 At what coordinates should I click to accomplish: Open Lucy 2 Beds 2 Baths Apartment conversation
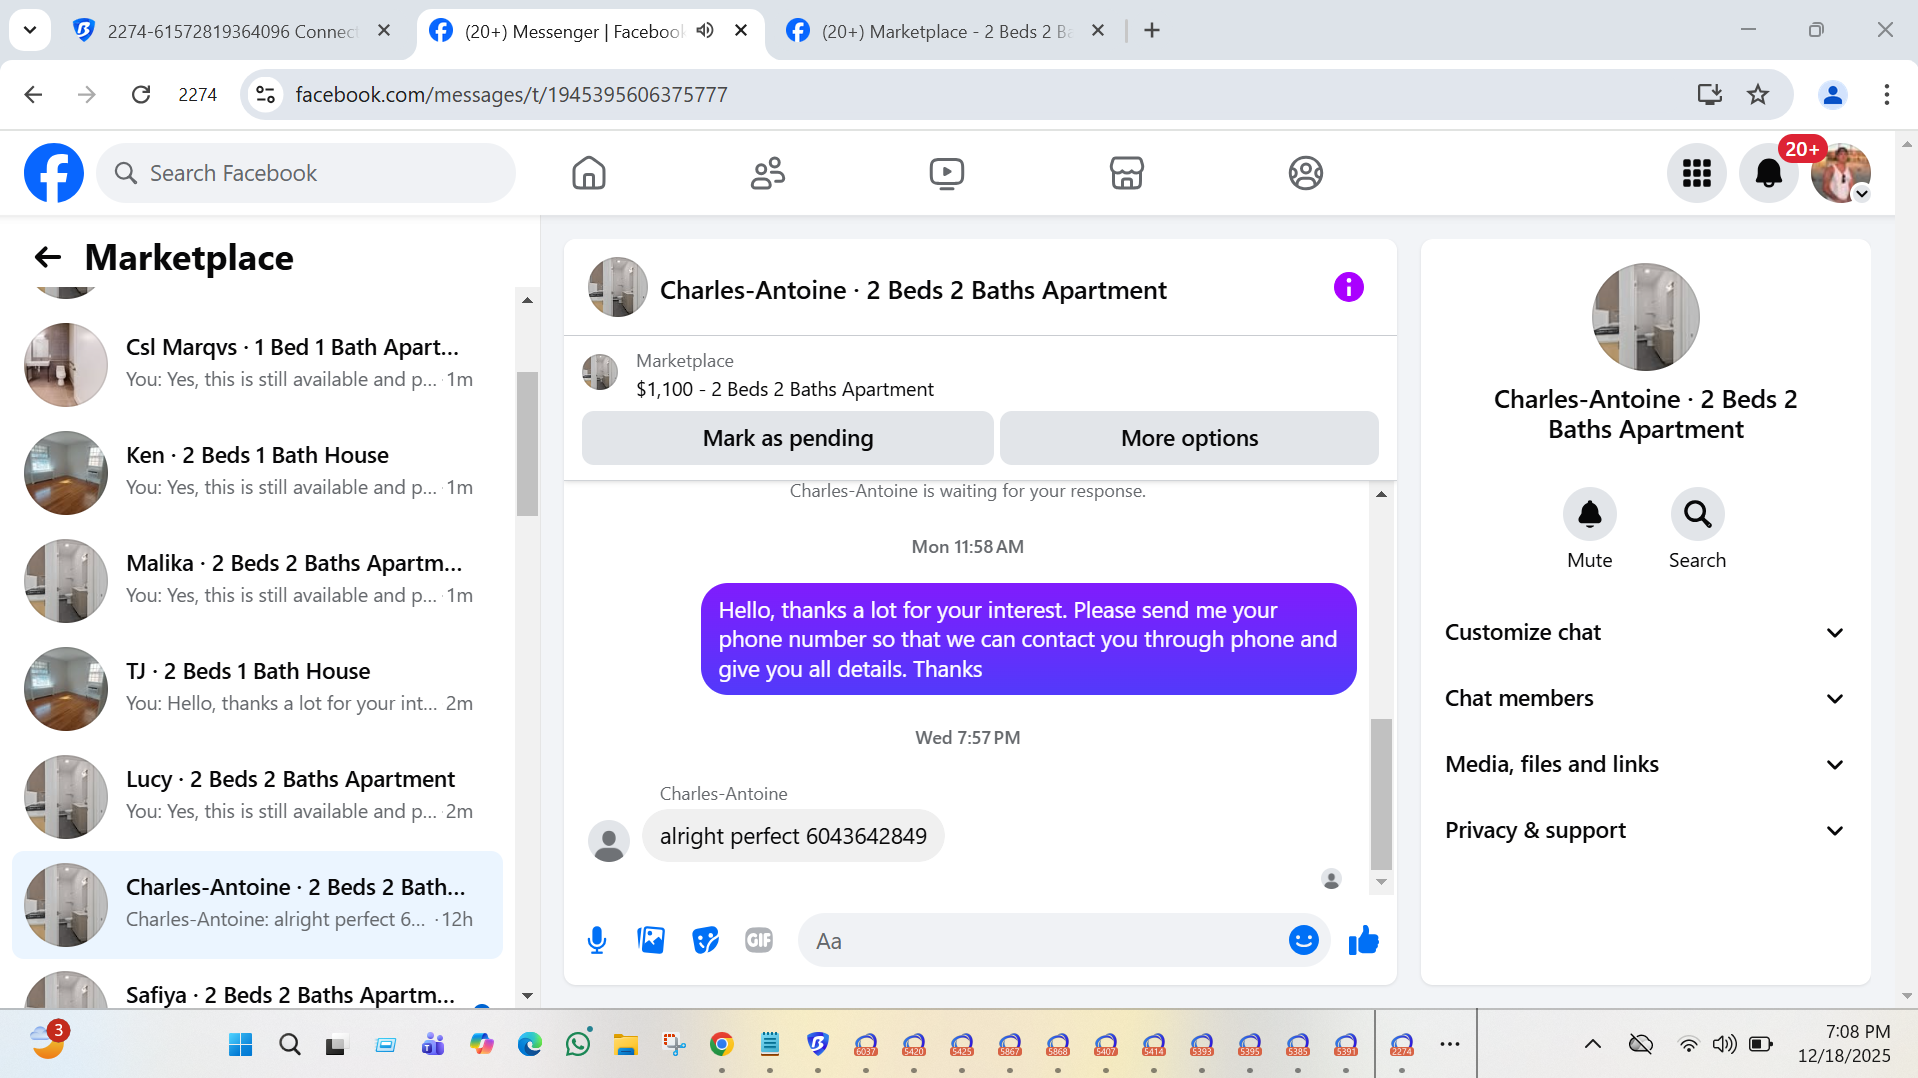pyautogui.click(x=257, y=796)
